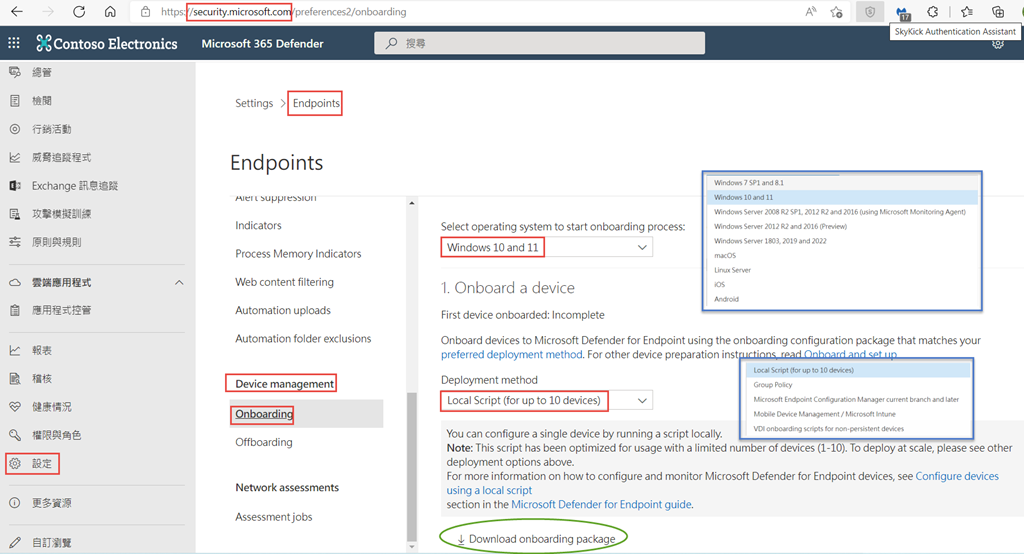Viewport: 1024px width, 554px height.
Task: Click Download onboarding package
Action: 536,539
